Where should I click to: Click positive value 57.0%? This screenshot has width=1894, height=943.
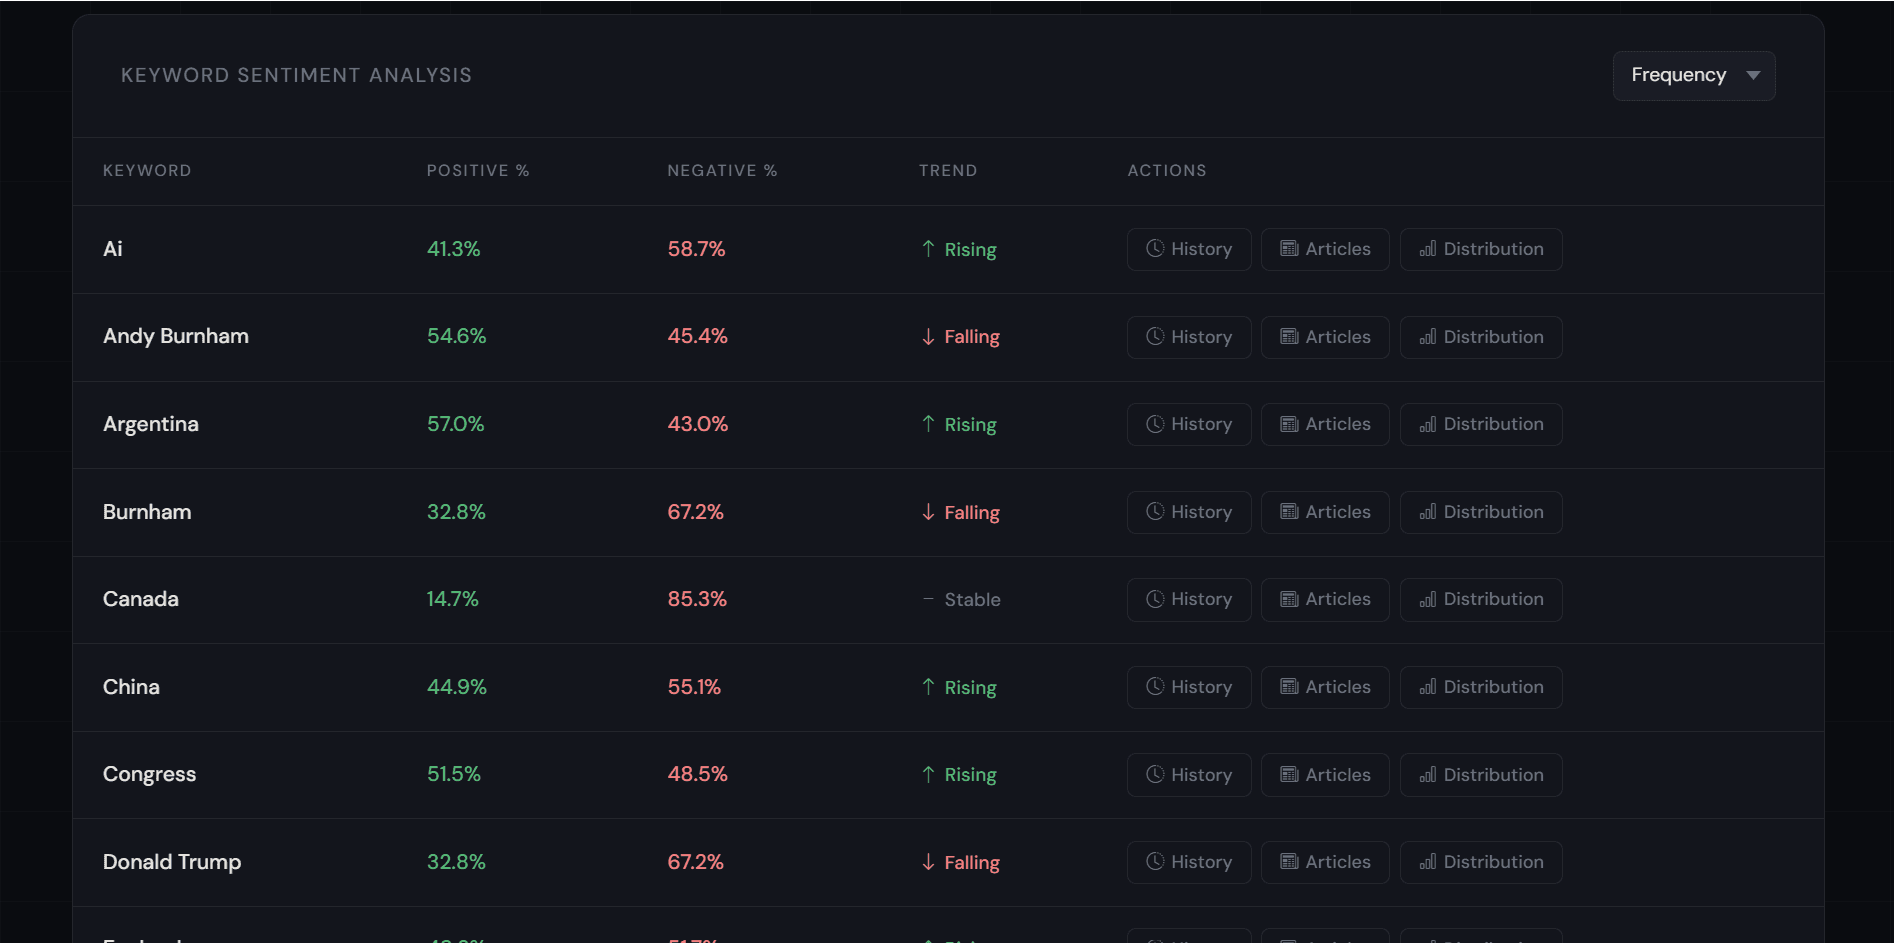point(456,424)
